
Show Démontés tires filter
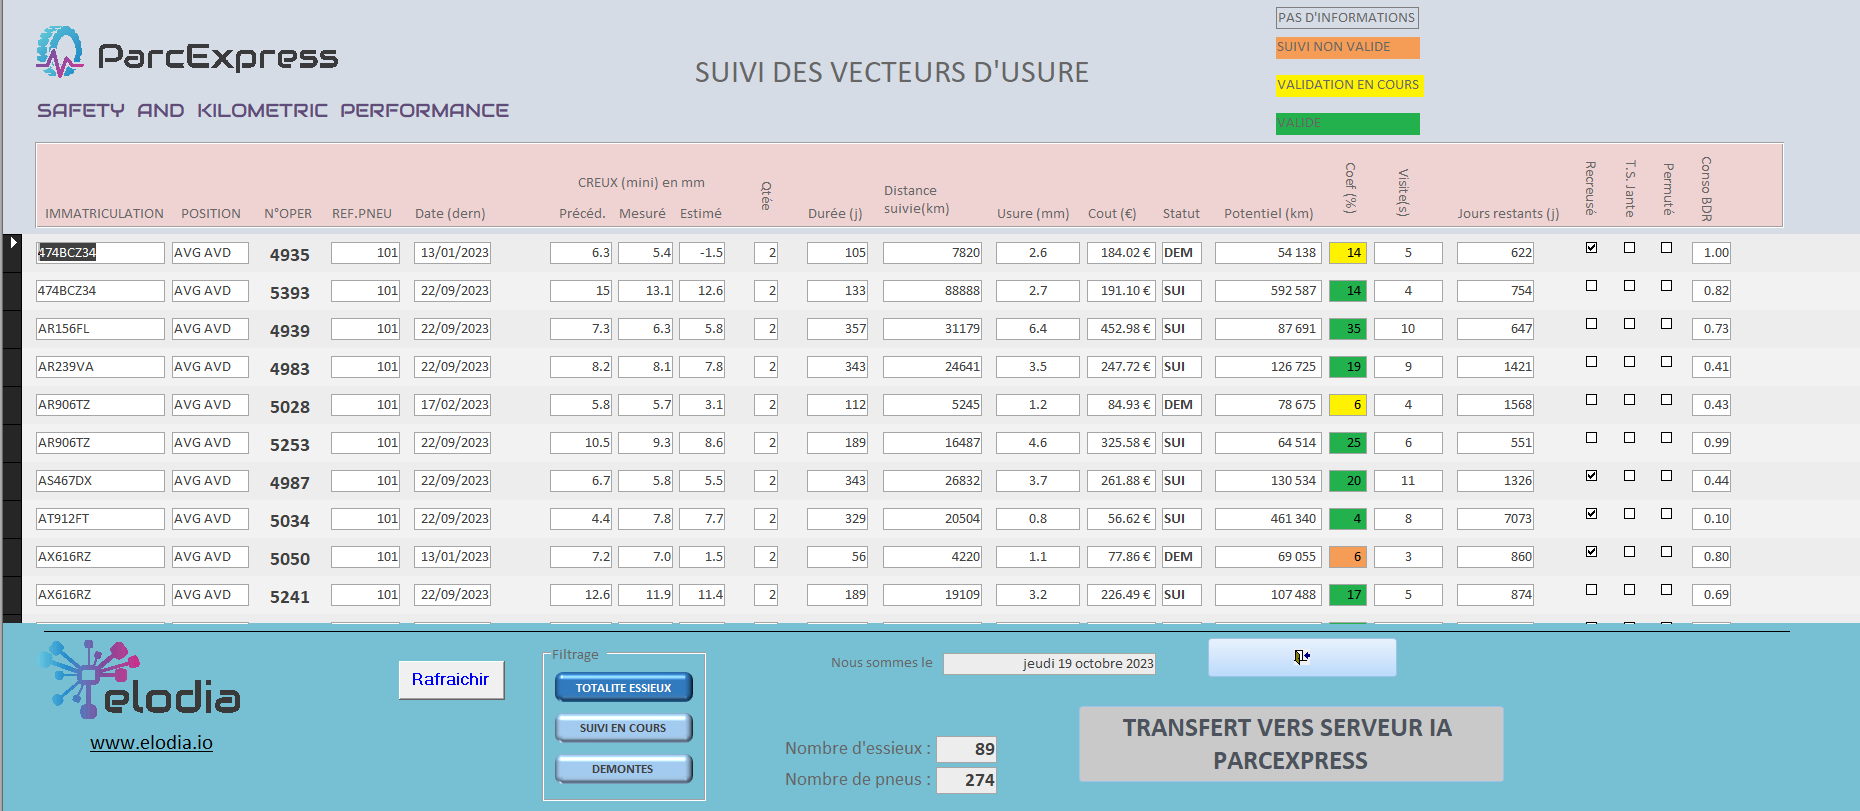pyautogui.click(x=623, y=769)
